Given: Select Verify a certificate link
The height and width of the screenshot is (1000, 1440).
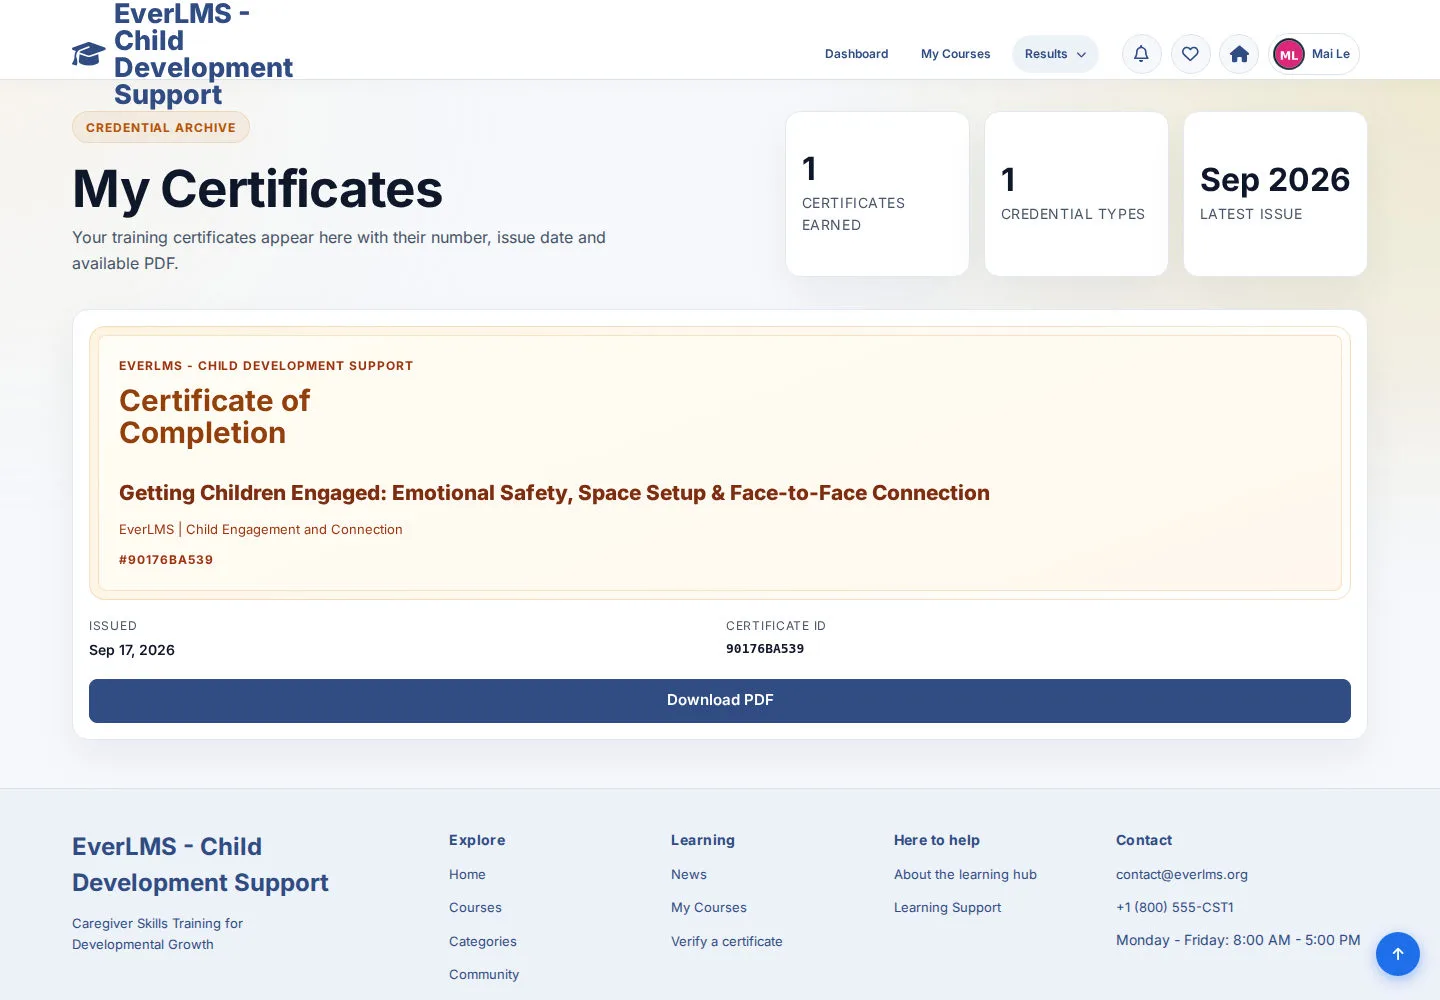Looking at the screenshot, I should 727,941.
